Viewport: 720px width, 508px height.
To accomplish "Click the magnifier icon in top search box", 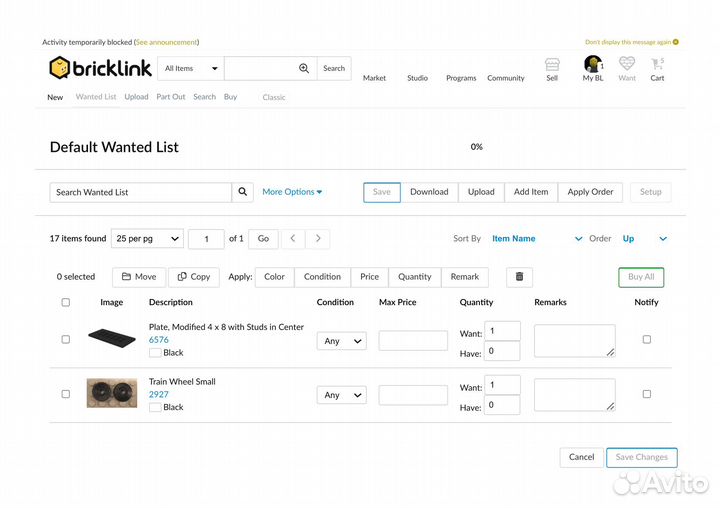I will pos(304,68).
